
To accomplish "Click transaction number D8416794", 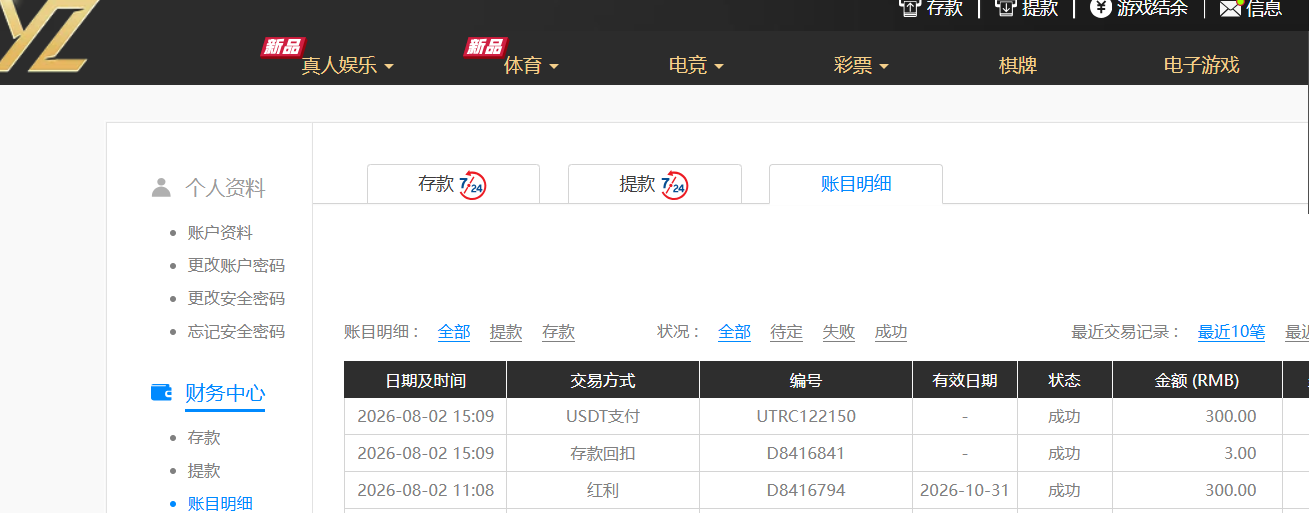I will click(x=806, y=490).
